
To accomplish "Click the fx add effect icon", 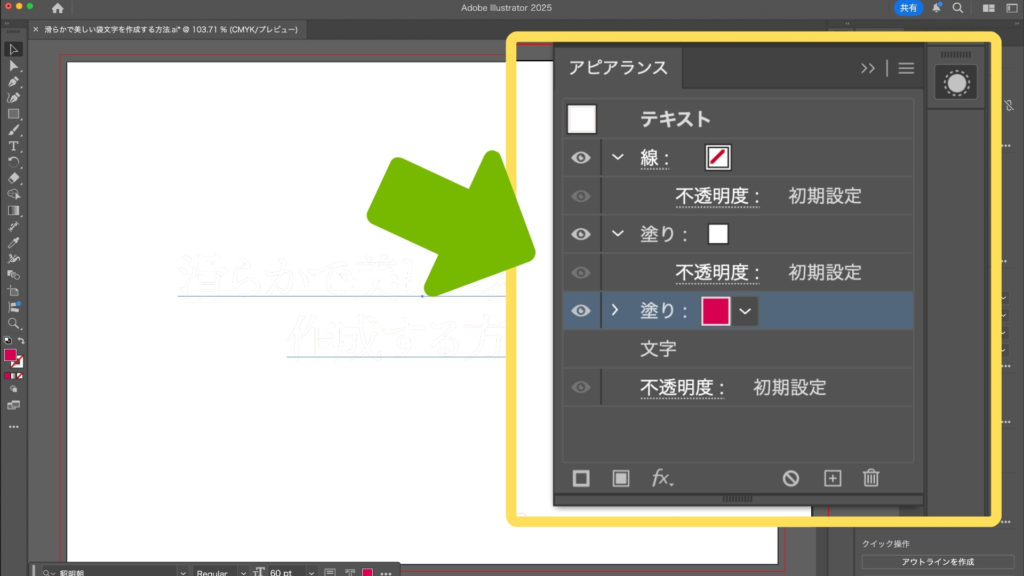I will tap(662, 478).
